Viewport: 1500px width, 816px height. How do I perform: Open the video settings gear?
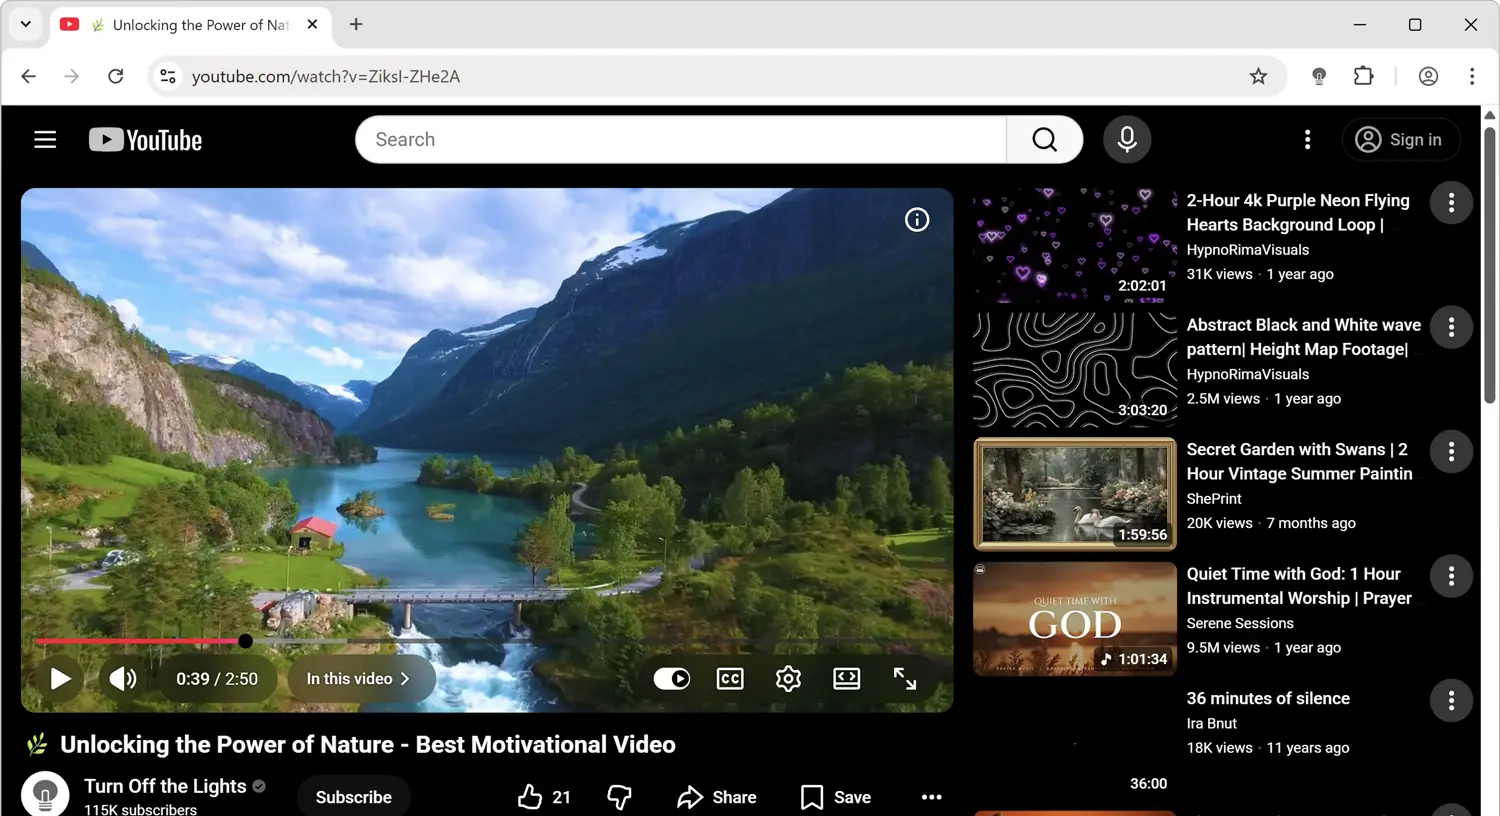tap(788, 678)
